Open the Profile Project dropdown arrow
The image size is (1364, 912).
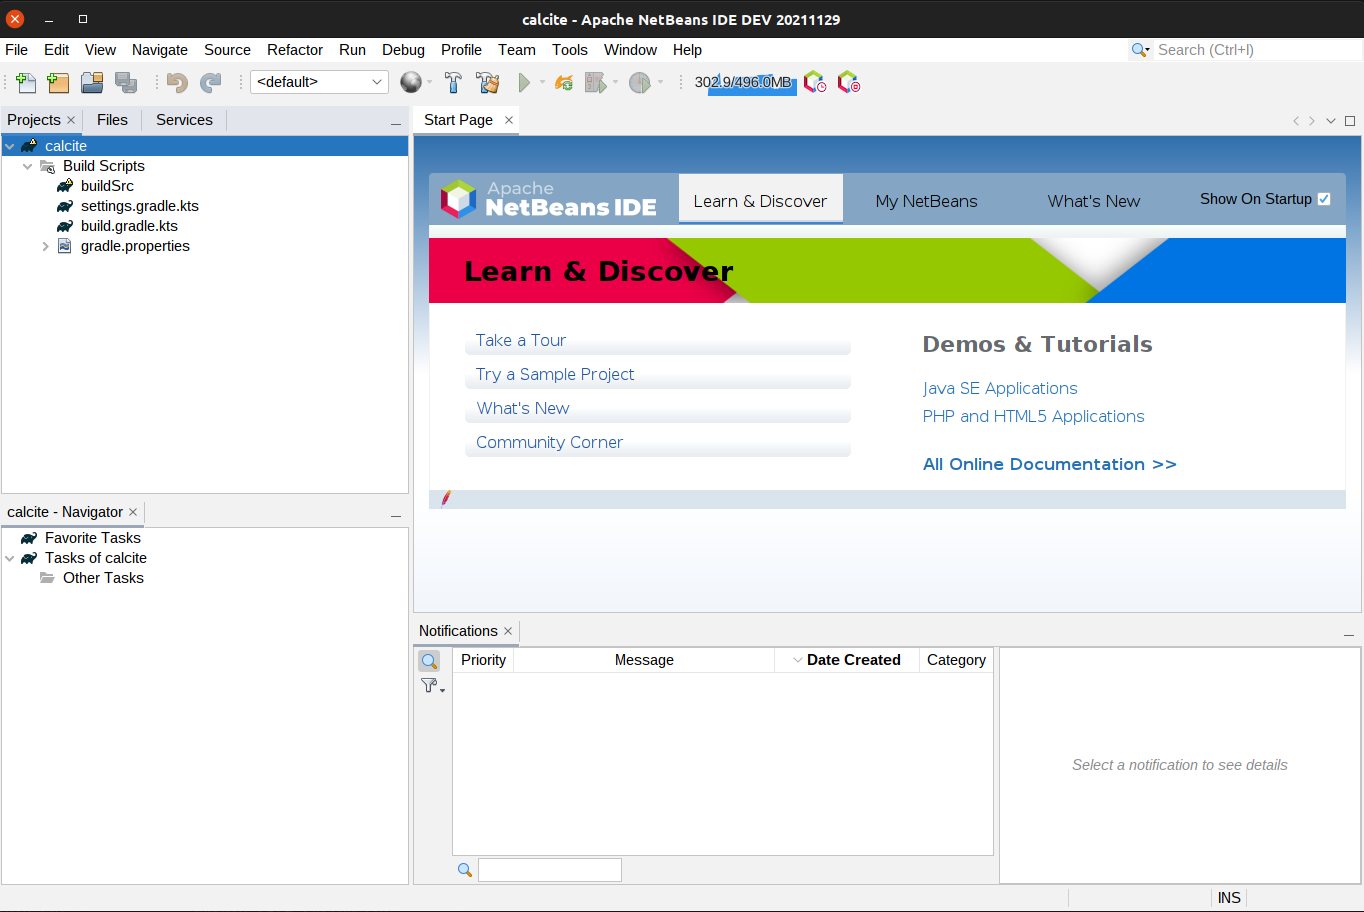click(x=660, y=82)
